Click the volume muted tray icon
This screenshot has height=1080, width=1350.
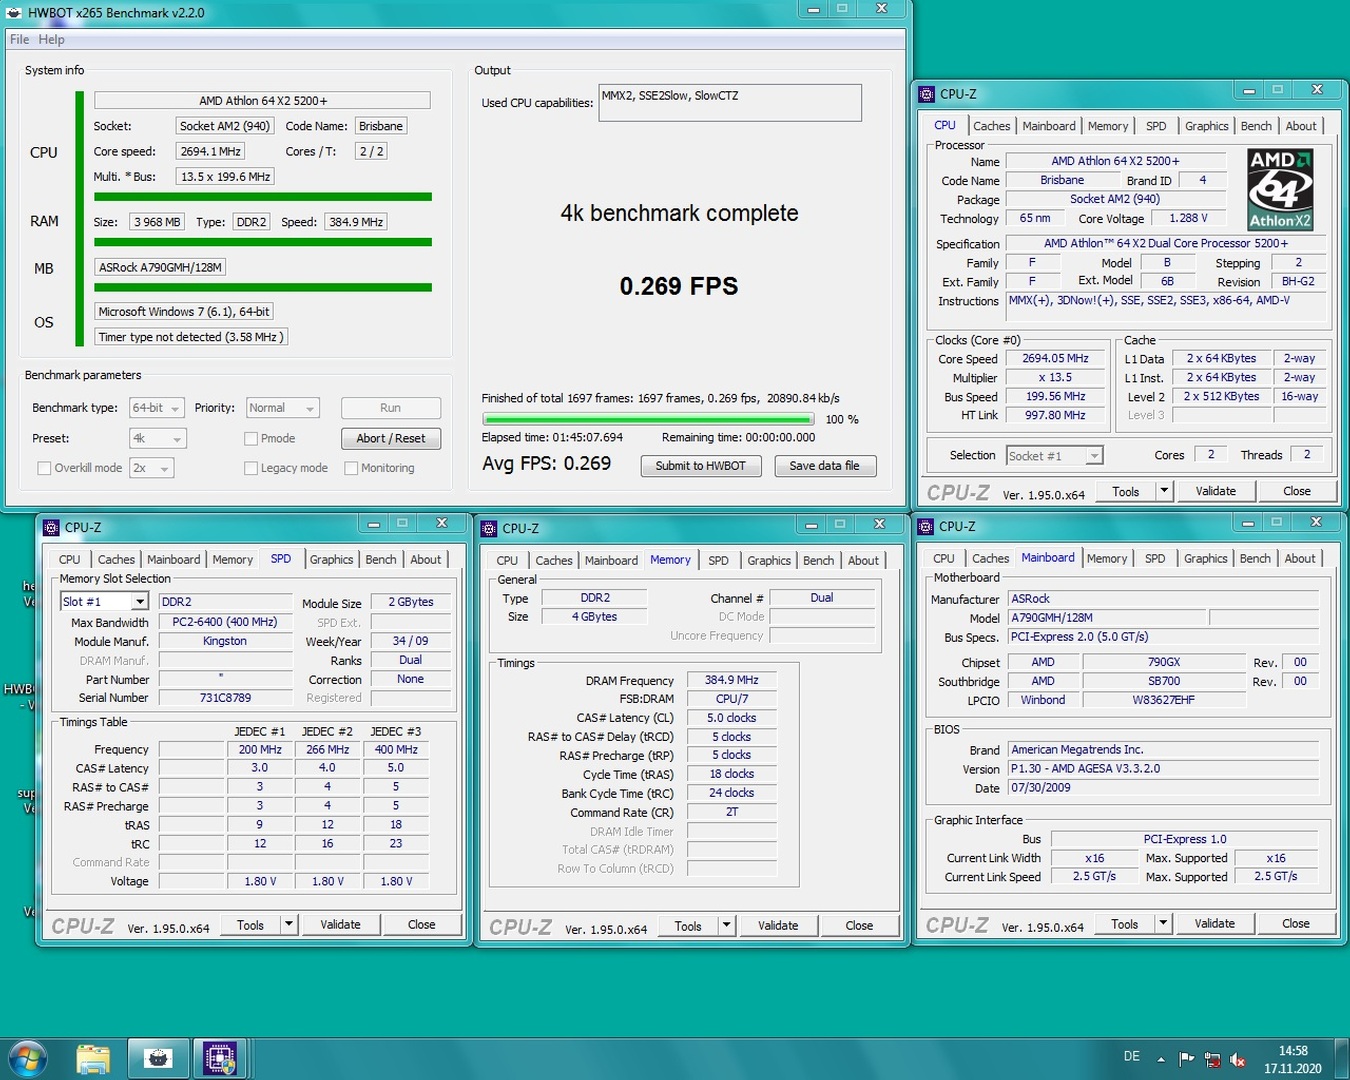pyautogui.click(x=1238, y=1059)
